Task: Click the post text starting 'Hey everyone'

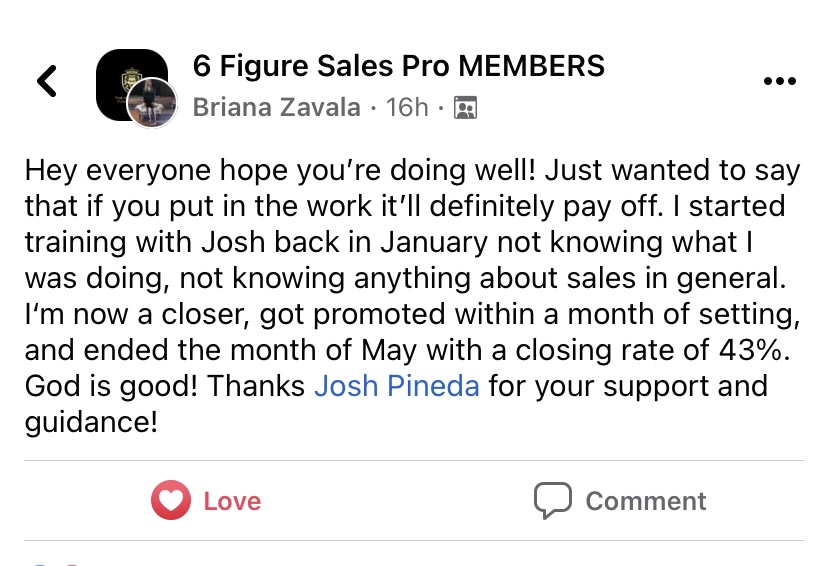Action: click(x=412, y=296)
